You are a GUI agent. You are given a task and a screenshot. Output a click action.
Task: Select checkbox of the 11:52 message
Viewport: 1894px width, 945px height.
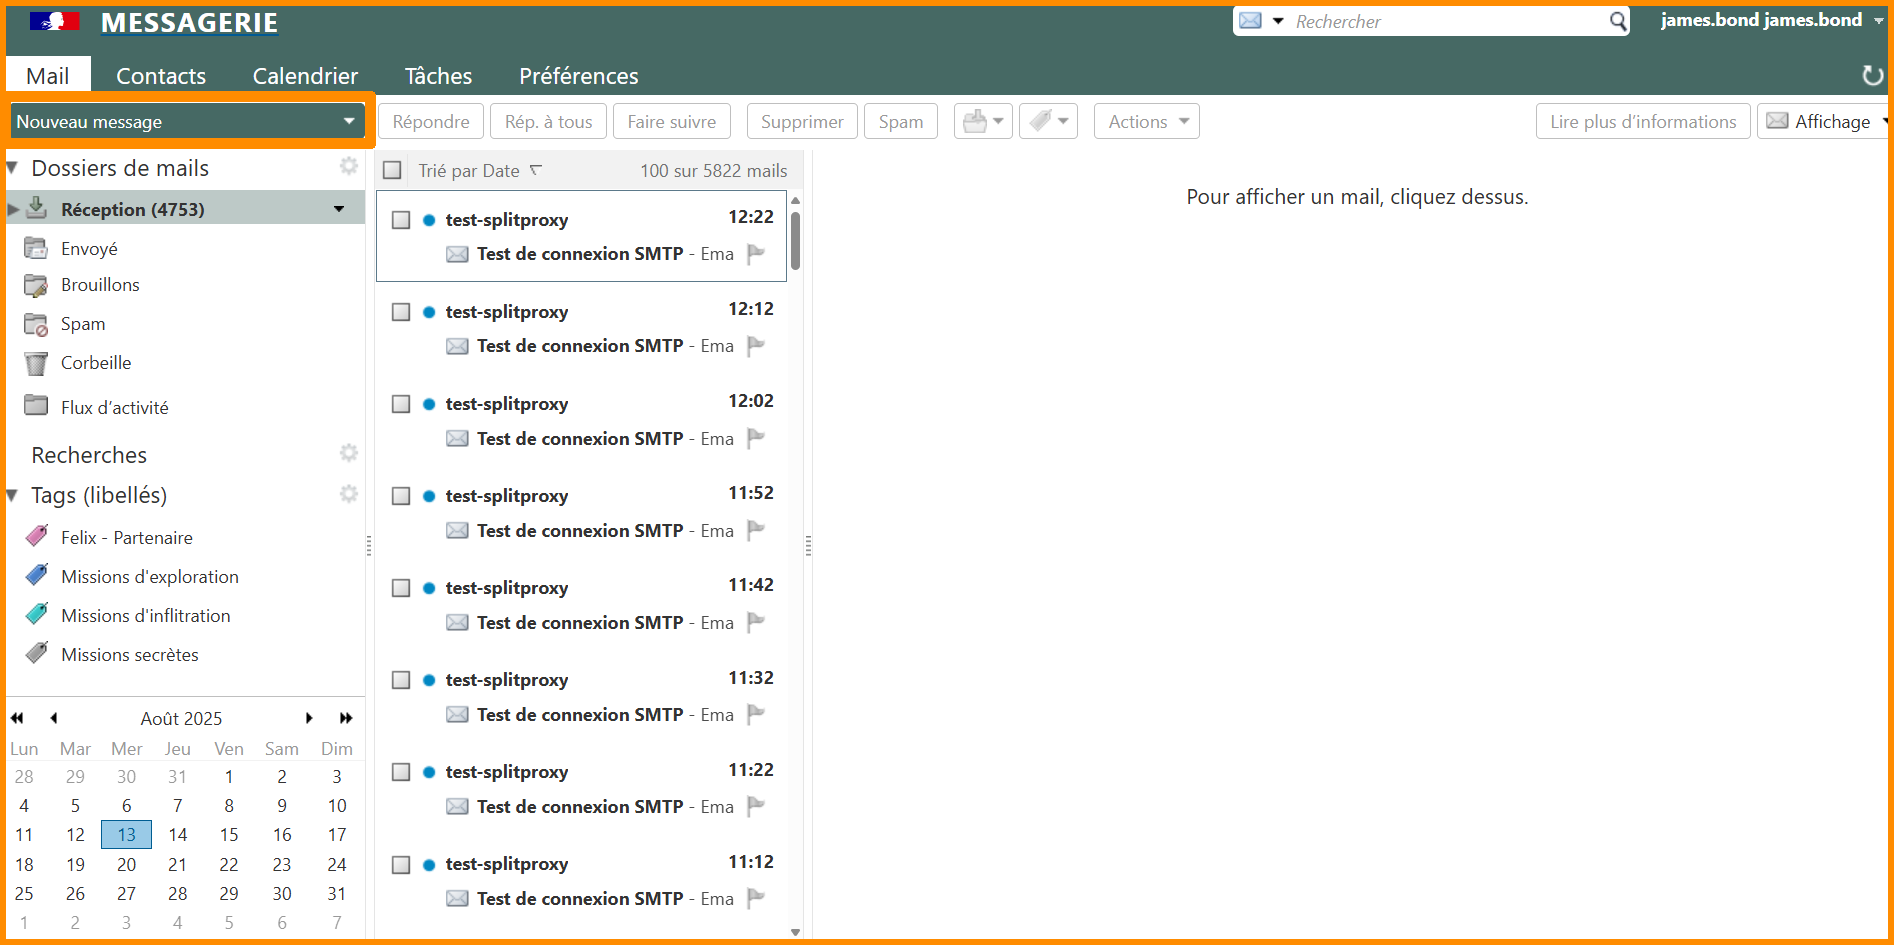click(x=401, y=496)
